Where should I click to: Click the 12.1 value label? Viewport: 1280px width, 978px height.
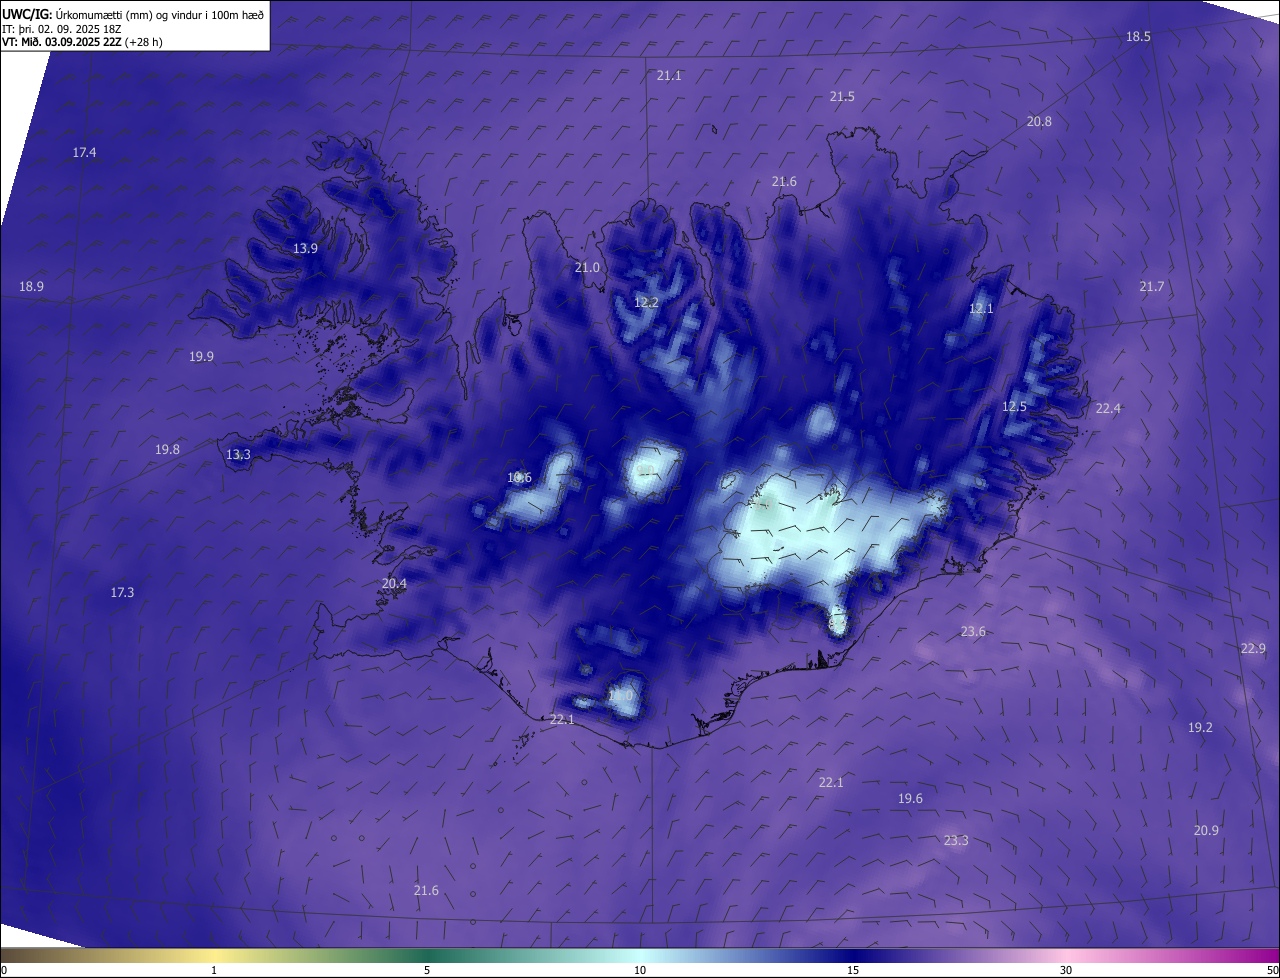point(981,308)
